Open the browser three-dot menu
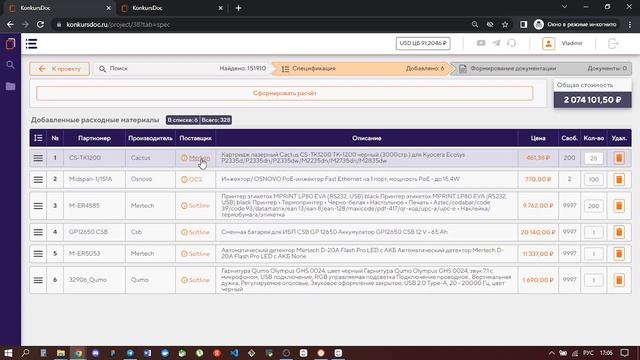640x360 pixels. [x=630, y=24]
